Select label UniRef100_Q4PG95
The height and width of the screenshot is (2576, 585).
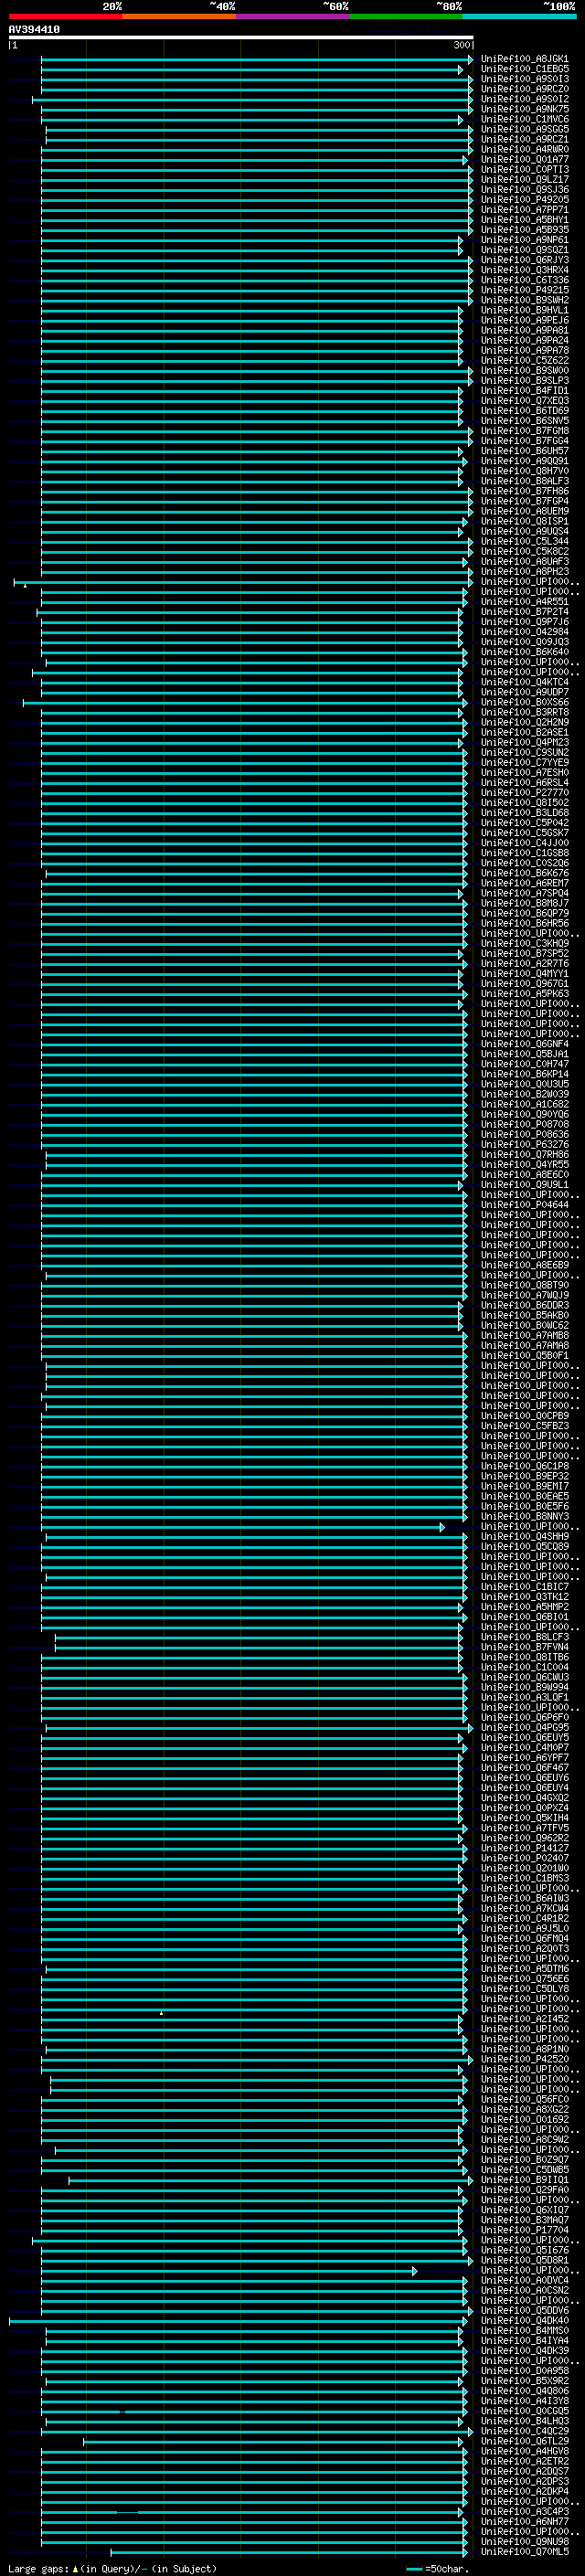(524, 1727)
